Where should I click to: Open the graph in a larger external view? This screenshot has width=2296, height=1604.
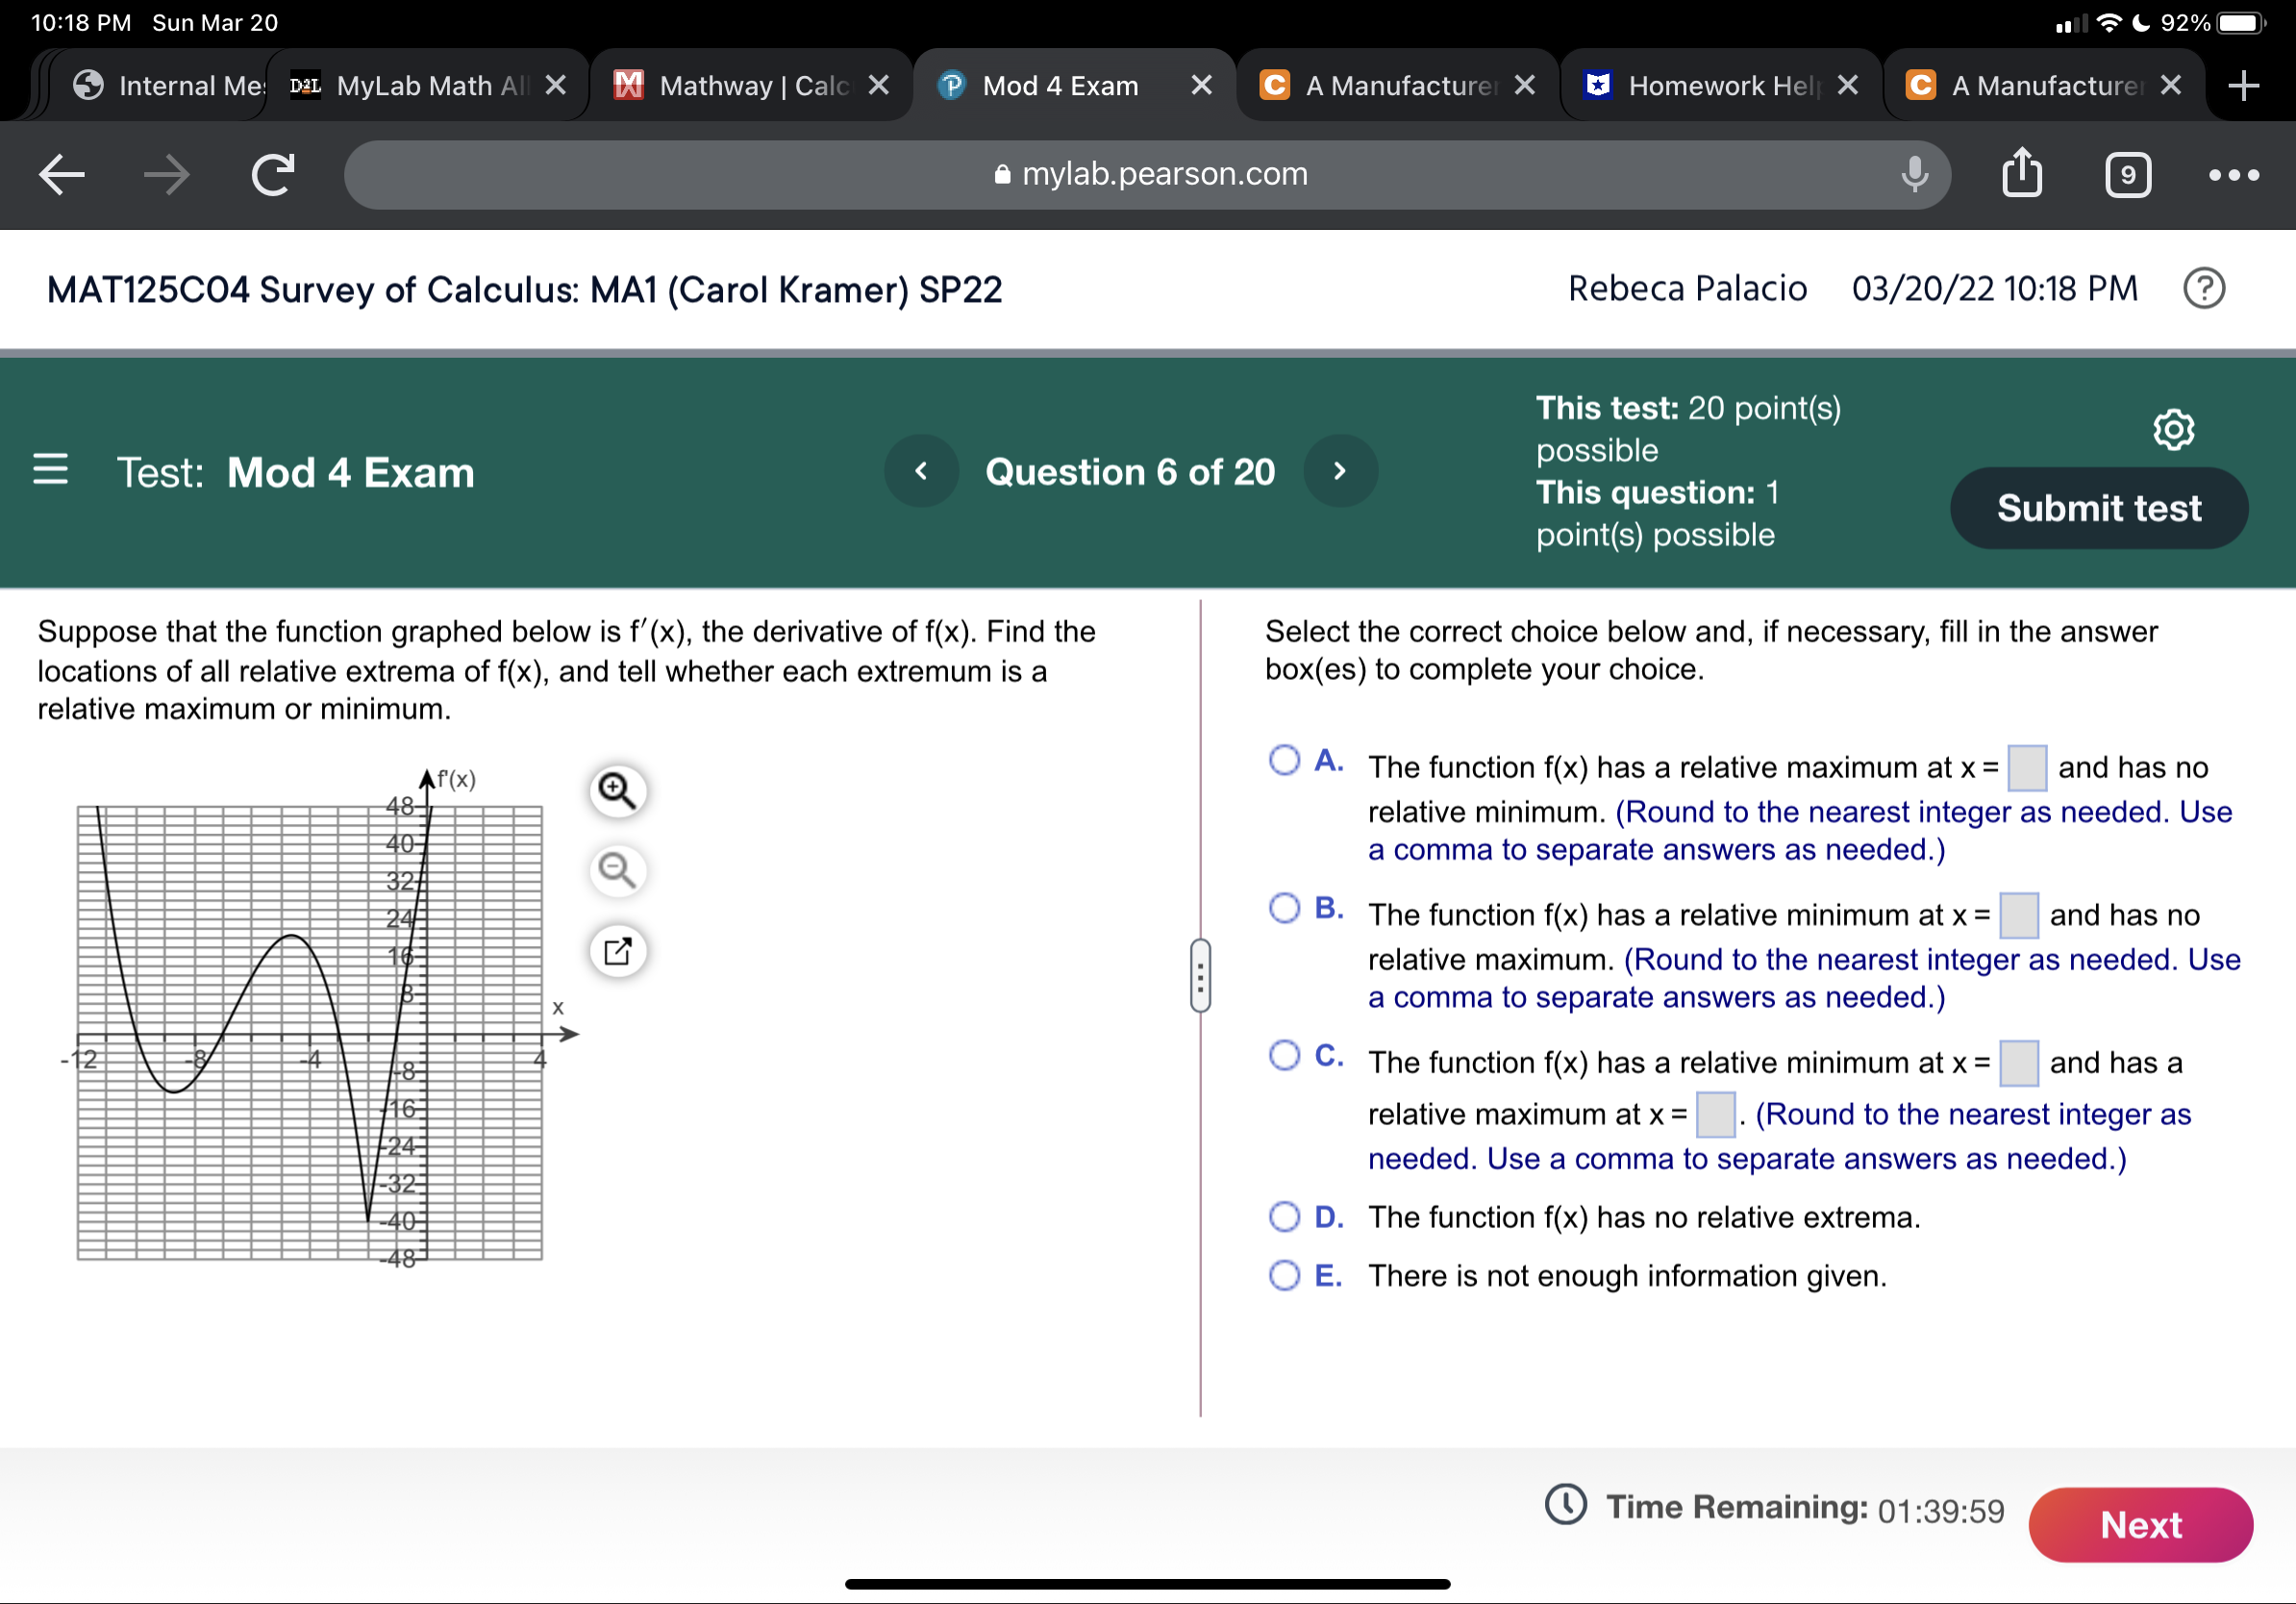coord(617,951)
